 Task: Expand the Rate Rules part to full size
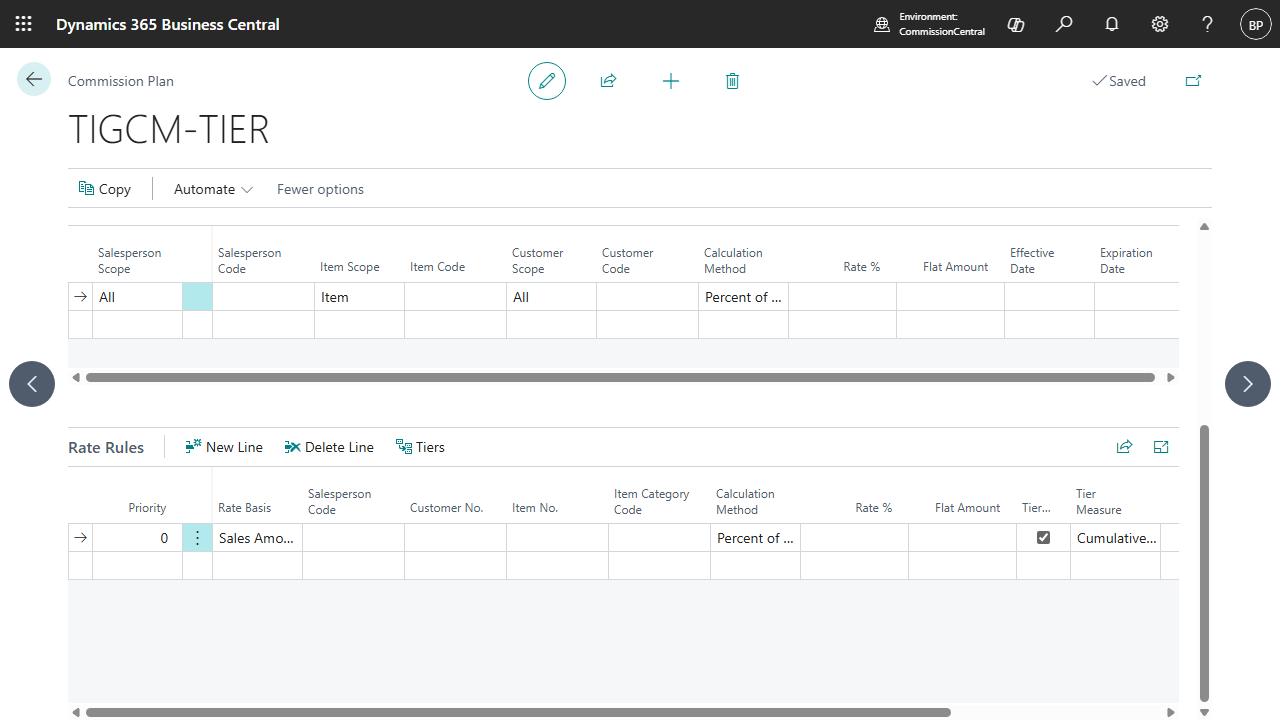[1161, 447]
